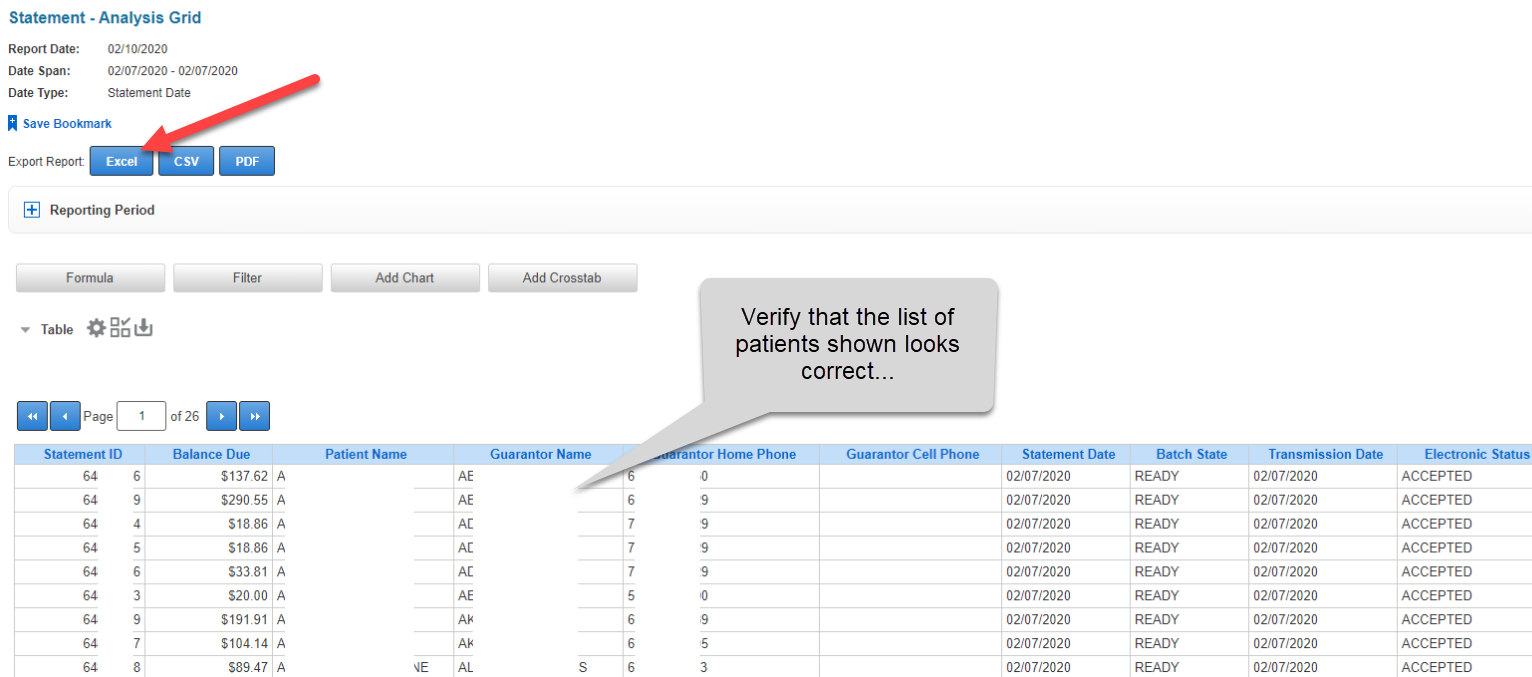
Task: Expand the Reporting Period section
Action: 31,210
